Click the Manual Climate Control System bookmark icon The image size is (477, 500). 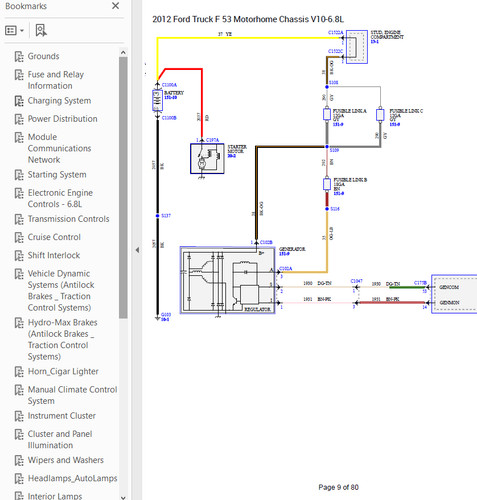tap(19, 390)
